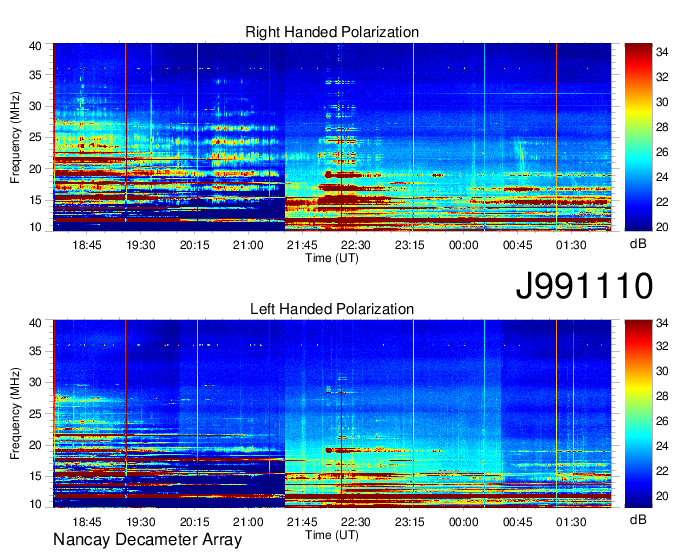Click the 01:30 tick label on top plot
680x552 pixels.
point(571,245)
